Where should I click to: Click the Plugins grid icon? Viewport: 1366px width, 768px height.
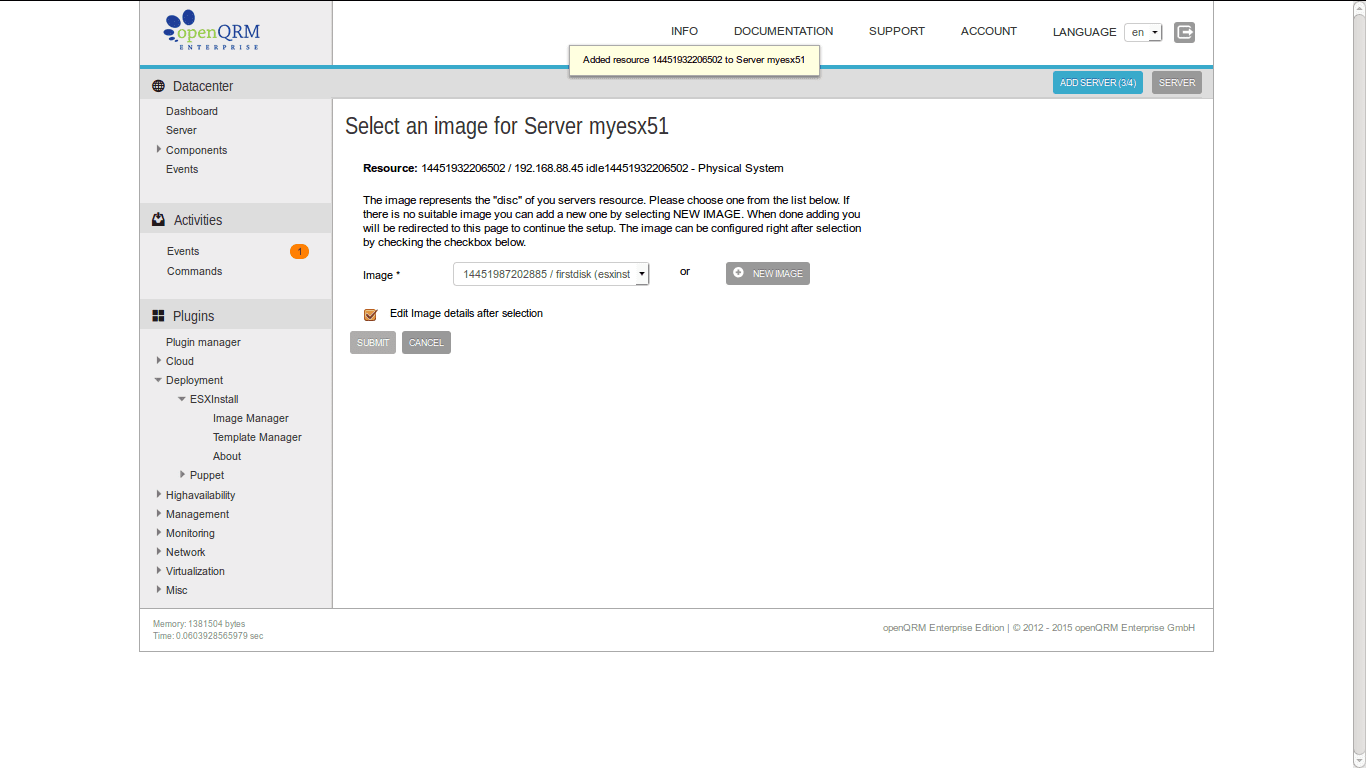(x=158, y=316)
